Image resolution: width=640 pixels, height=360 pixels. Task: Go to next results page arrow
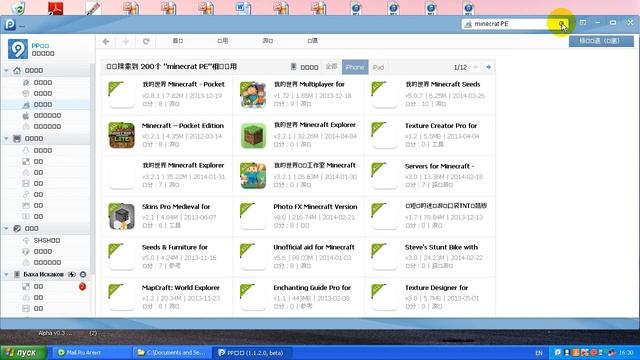[x=489, y=67]
